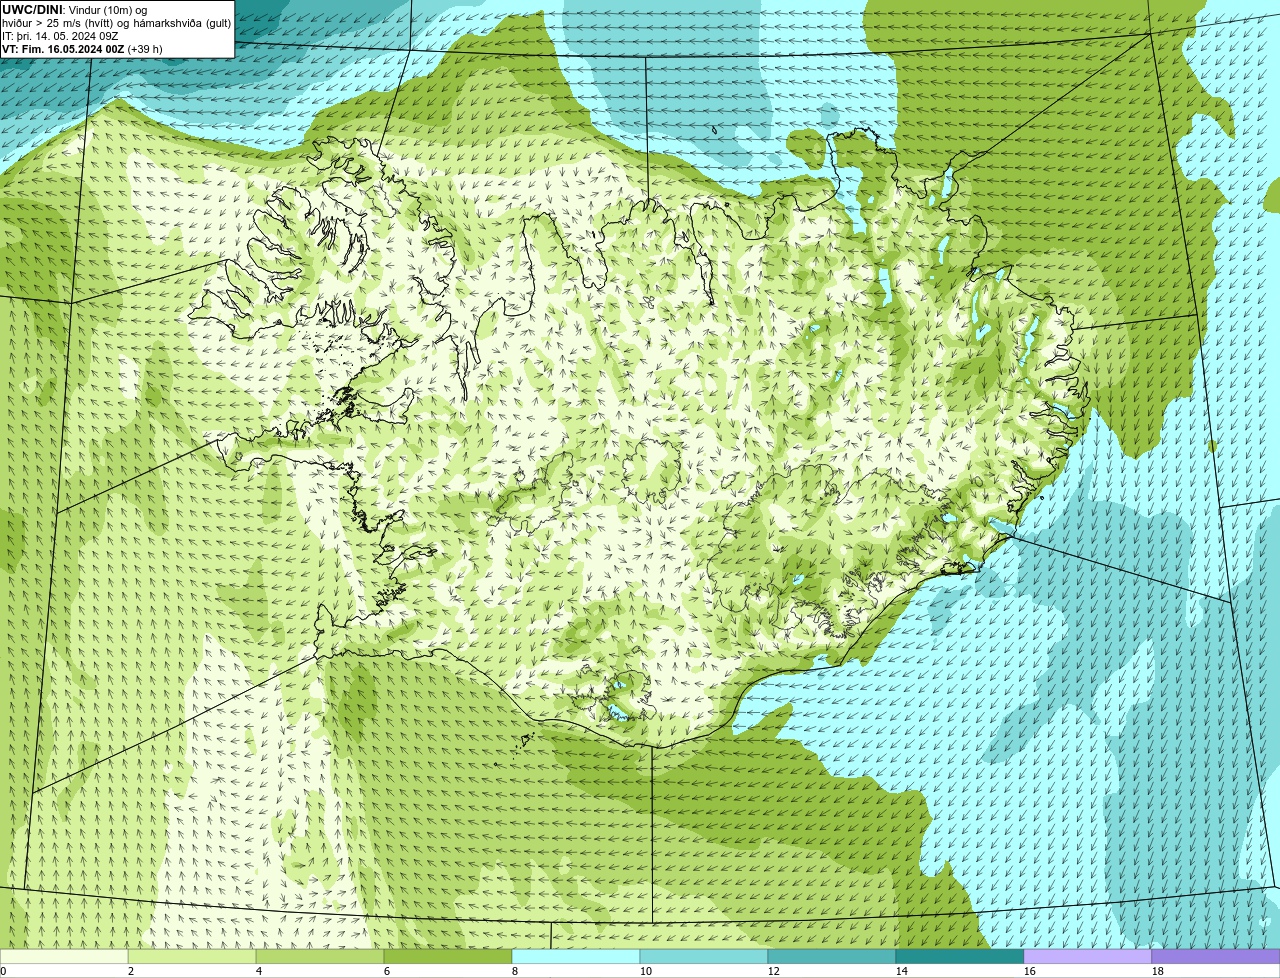The image size is (1280, 978).
Task: Click the valid time "VT: Fim. 16.05.2024 00Z"
Action: point(62,49)
